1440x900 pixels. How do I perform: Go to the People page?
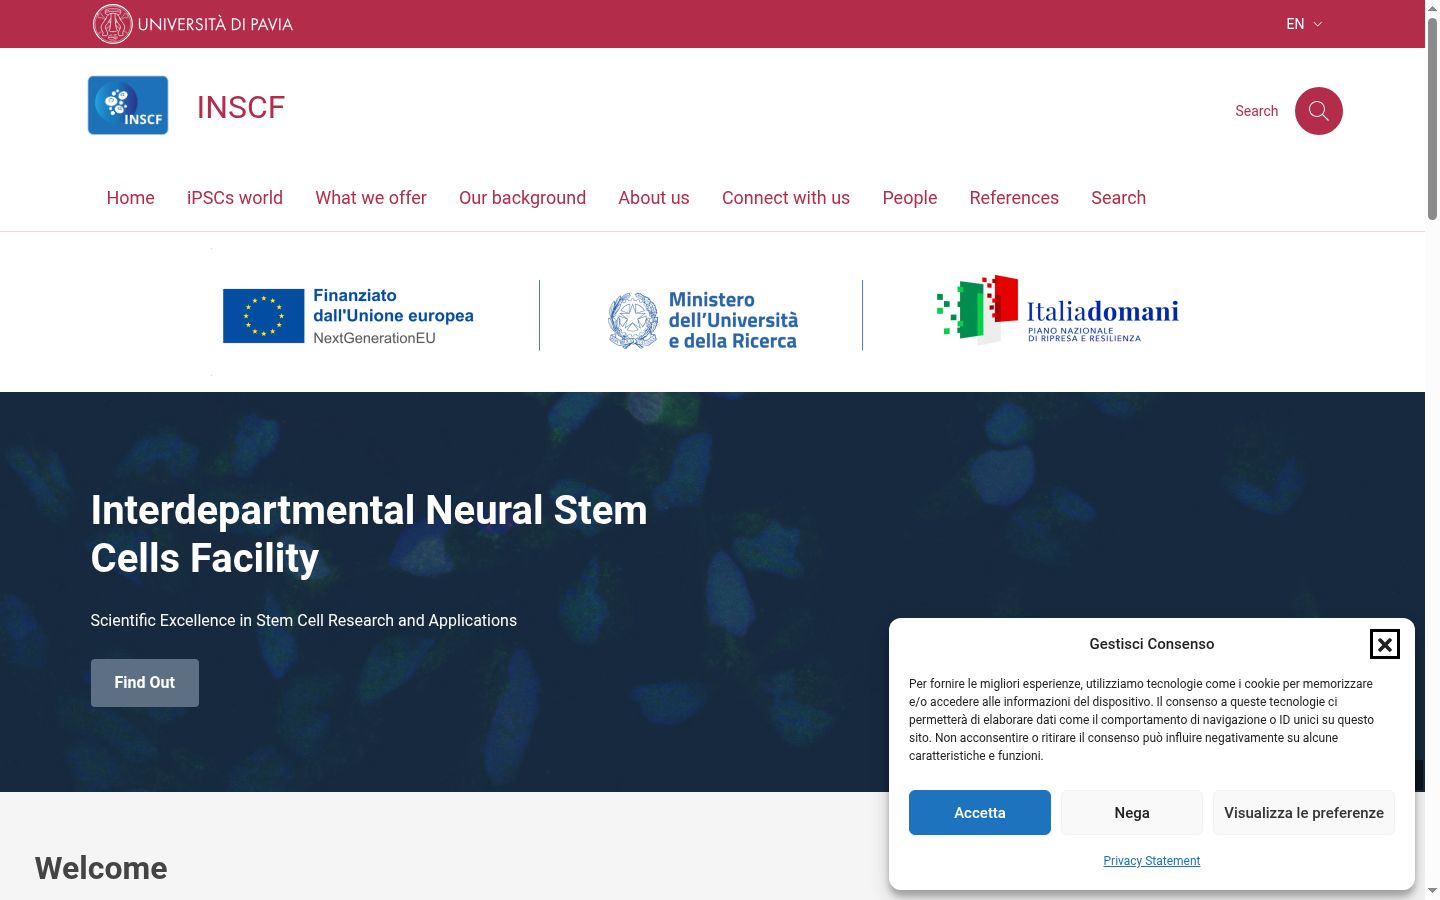(910, 198)
